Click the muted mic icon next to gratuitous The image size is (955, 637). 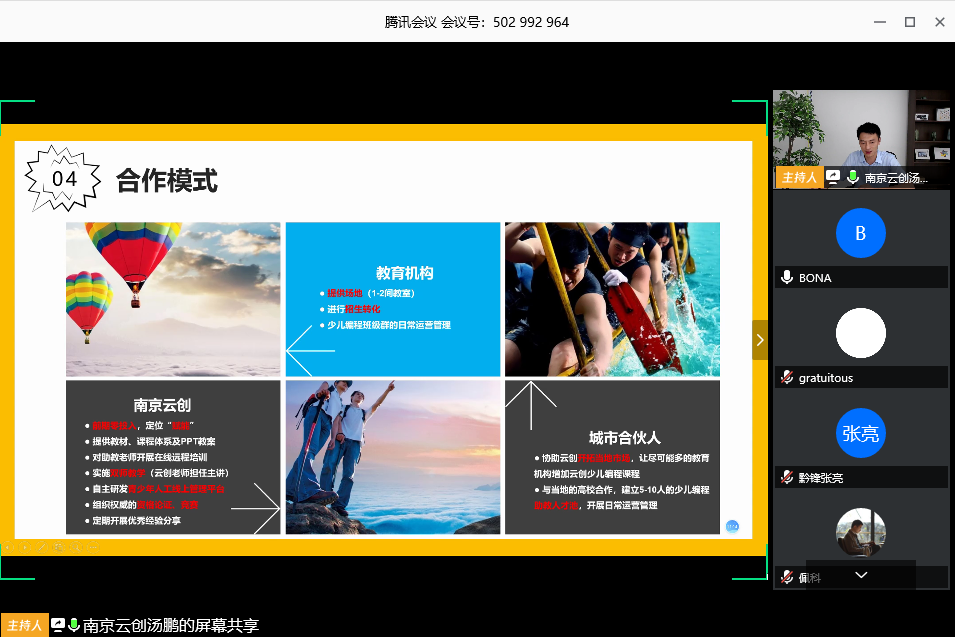[x=787, y=378]
